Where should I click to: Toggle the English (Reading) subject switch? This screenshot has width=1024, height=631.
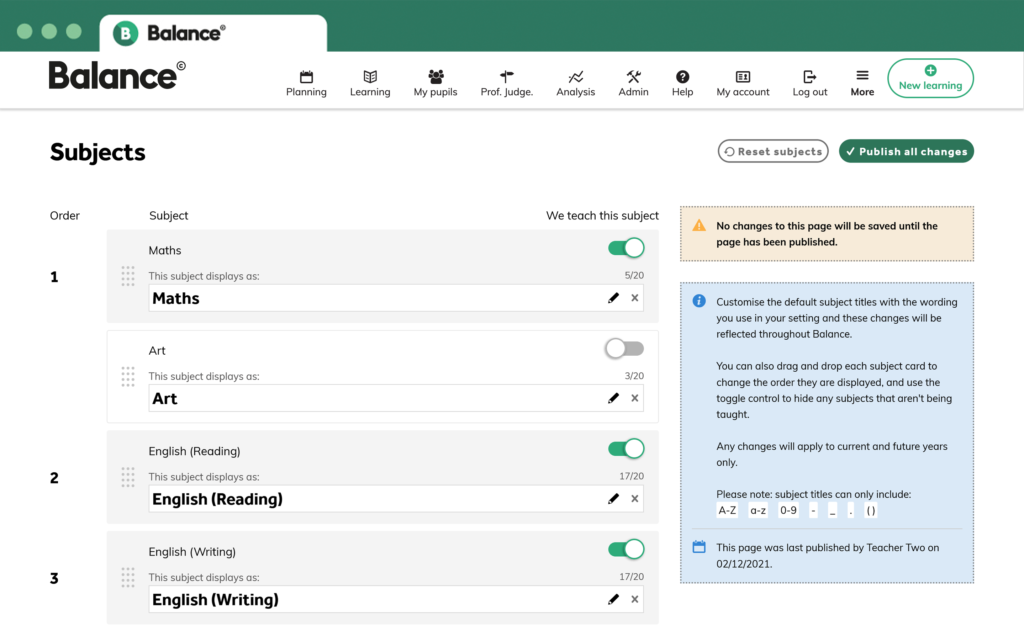coord(626,449)
